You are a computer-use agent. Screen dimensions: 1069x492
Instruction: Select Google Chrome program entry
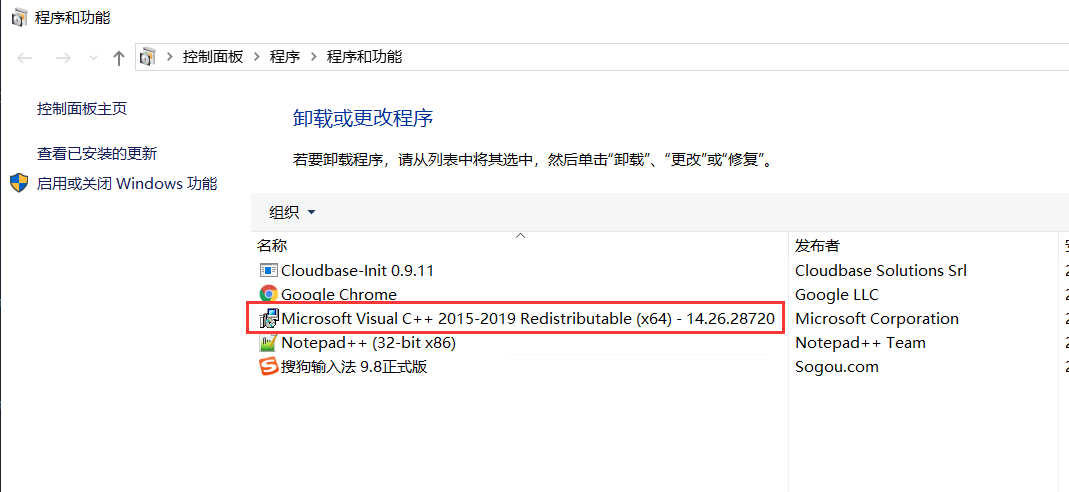338,294
